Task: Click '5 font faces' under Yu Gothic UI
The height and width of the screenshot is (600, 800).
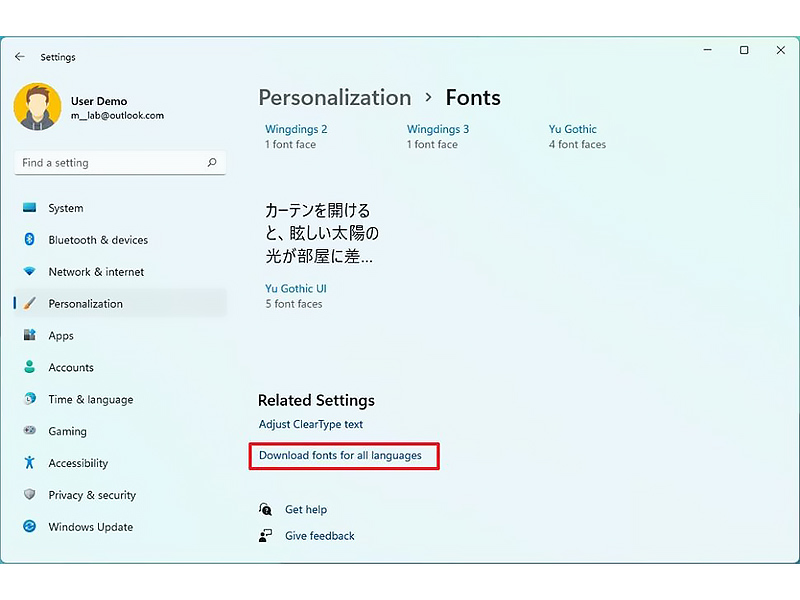Action: pyautogui.click(x=294, y=304)
